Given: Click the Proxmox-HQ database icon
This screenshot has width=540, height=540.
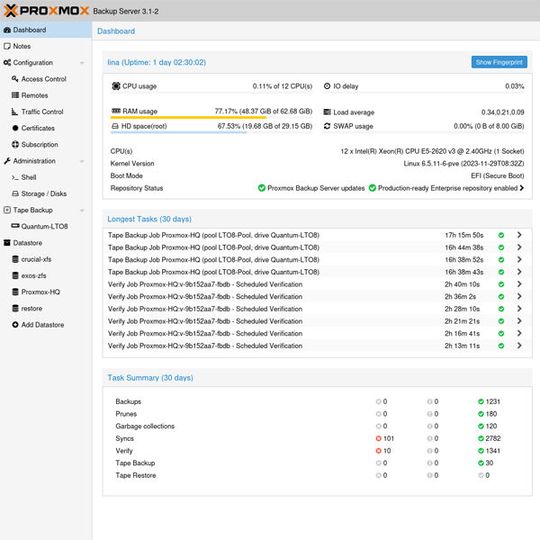Looking at the screenshot, I should click(15, 292).
